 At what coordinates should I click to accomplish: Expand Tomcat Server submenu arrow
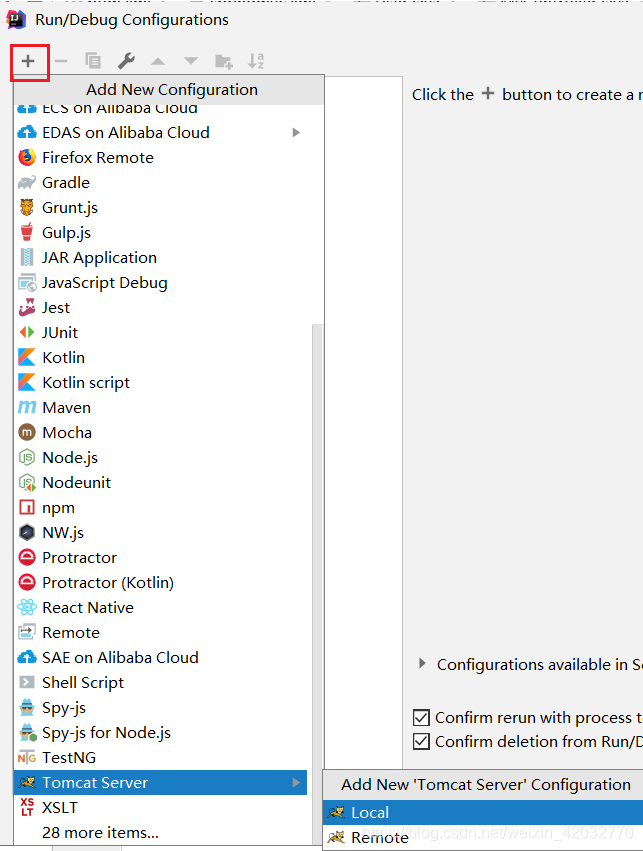click(x=296, y=782)
